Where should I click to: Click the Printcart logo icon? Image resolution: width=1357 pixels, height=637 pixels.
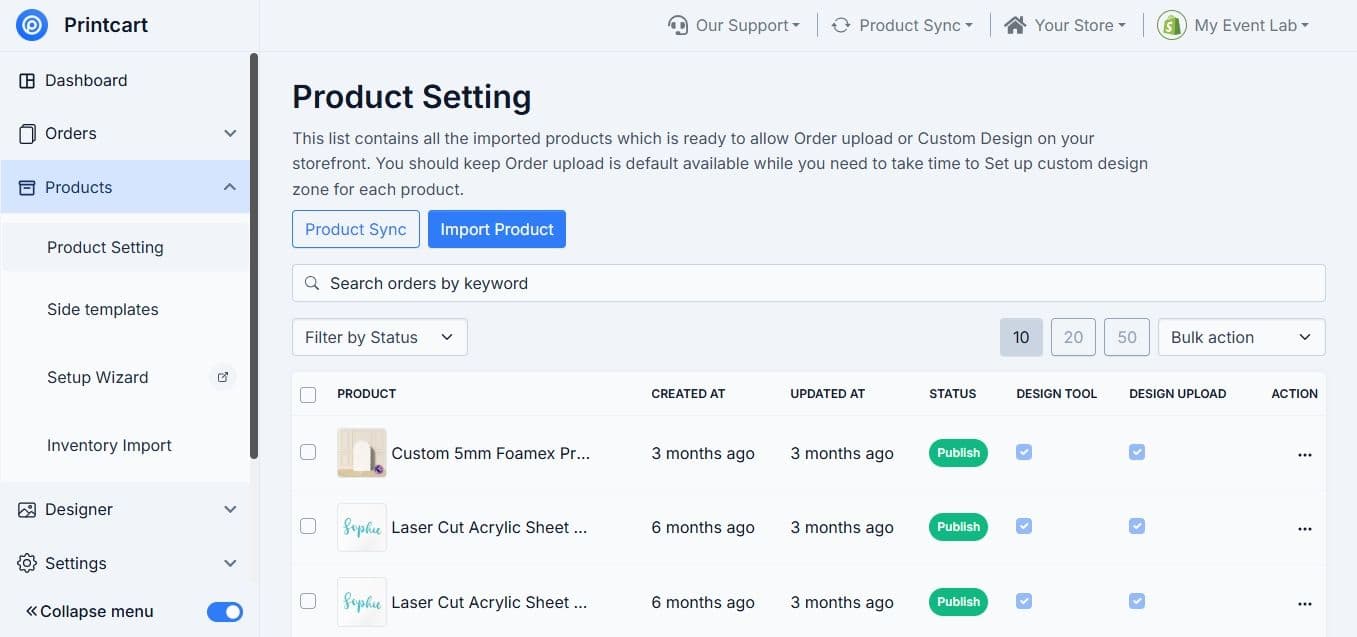tap(32, 25)
